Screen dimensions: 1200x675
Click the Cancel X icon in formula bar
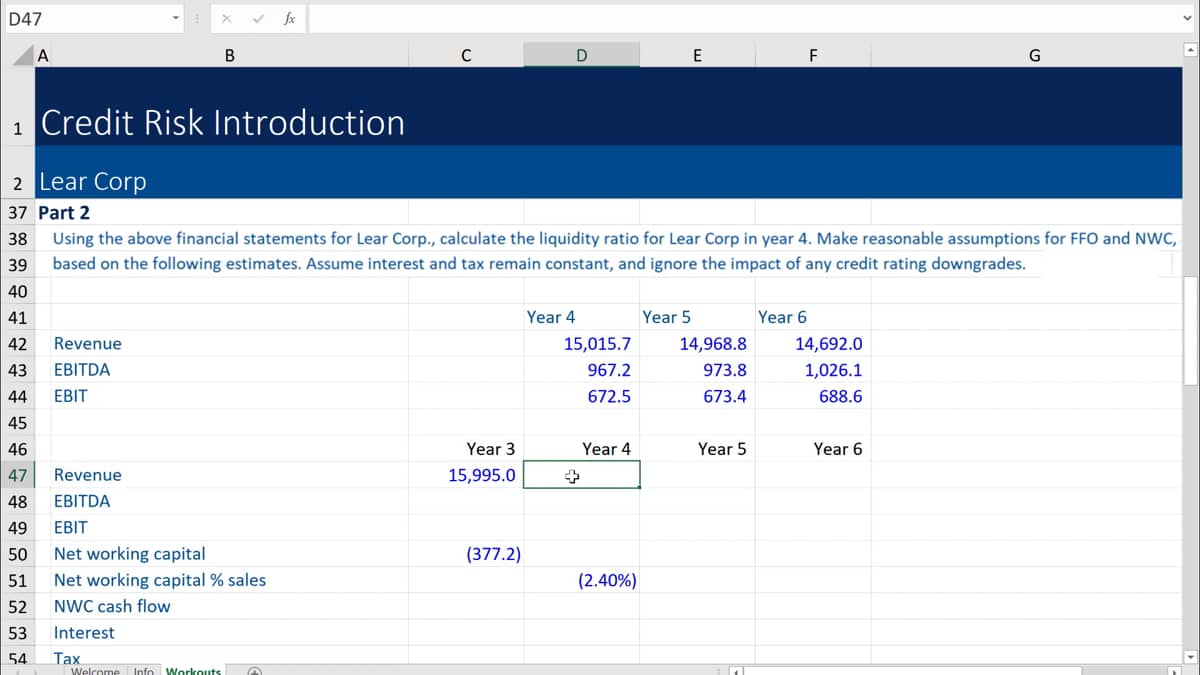point(228,18)
